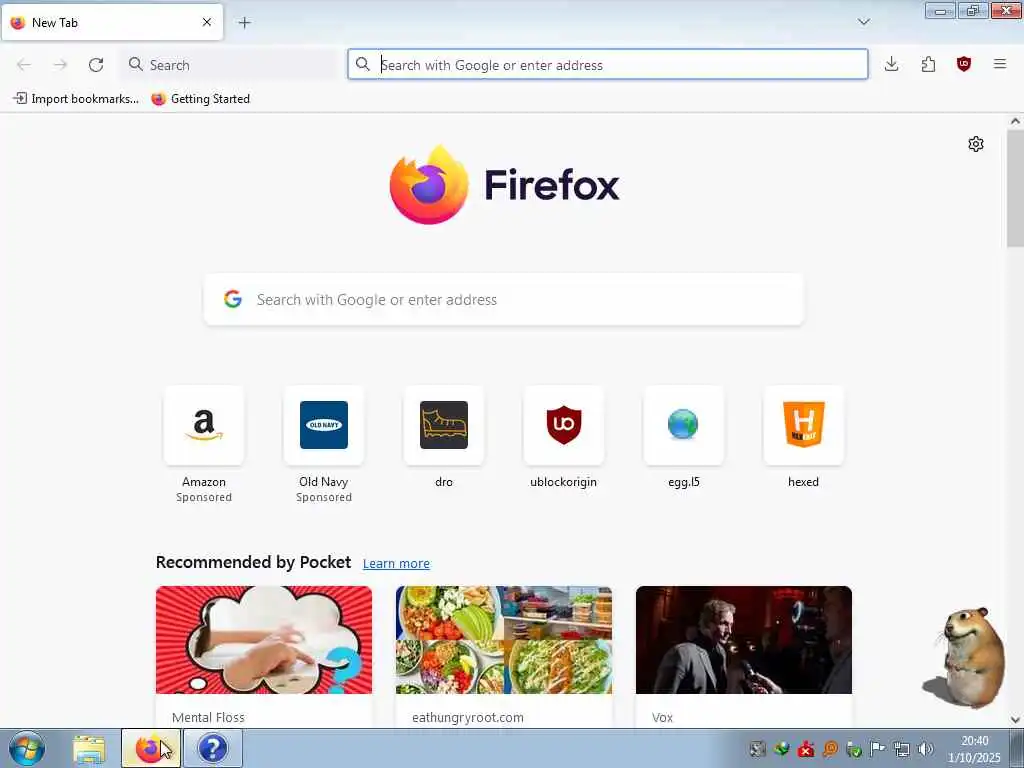Viewport: 1024px width, 768px height.
Task: Reload the current page
Action: pos(96,65)
